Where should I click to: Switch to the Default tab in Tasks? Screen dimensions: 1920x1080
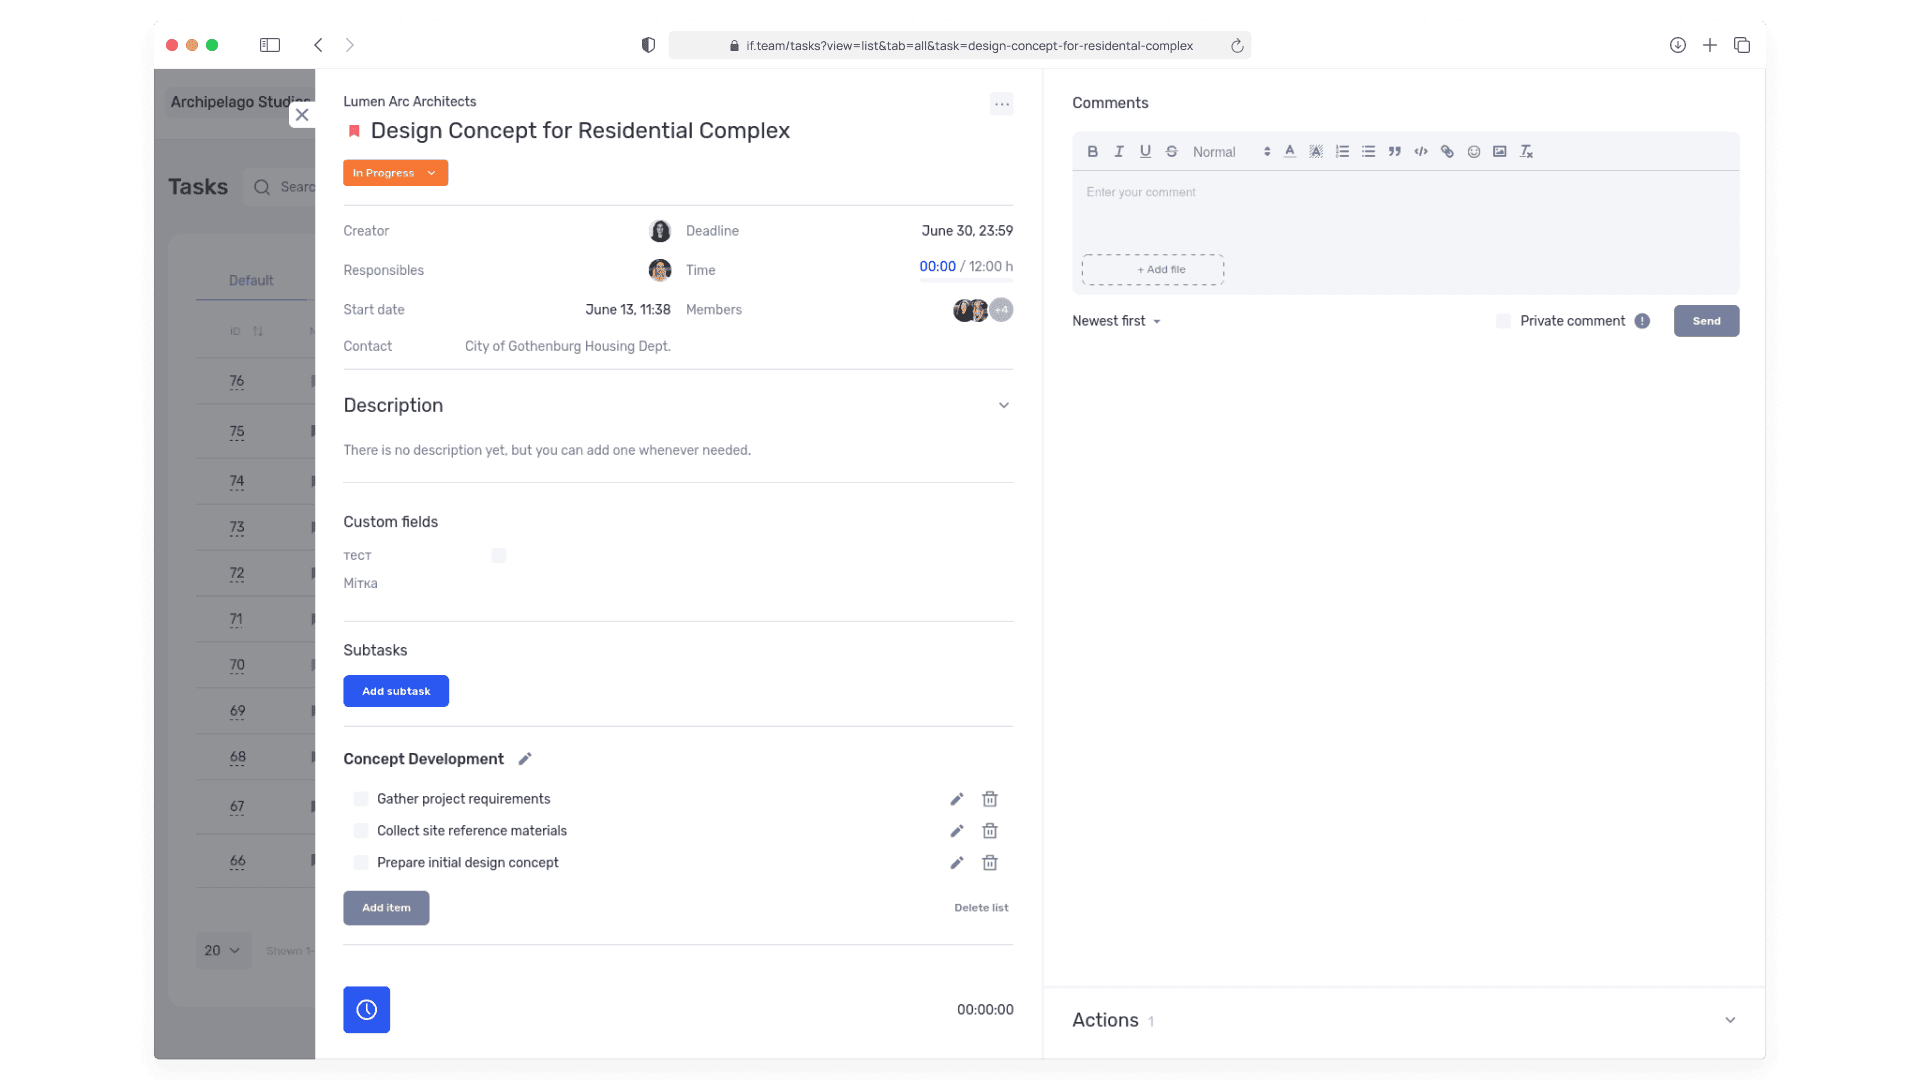click(x=251, y=280)
